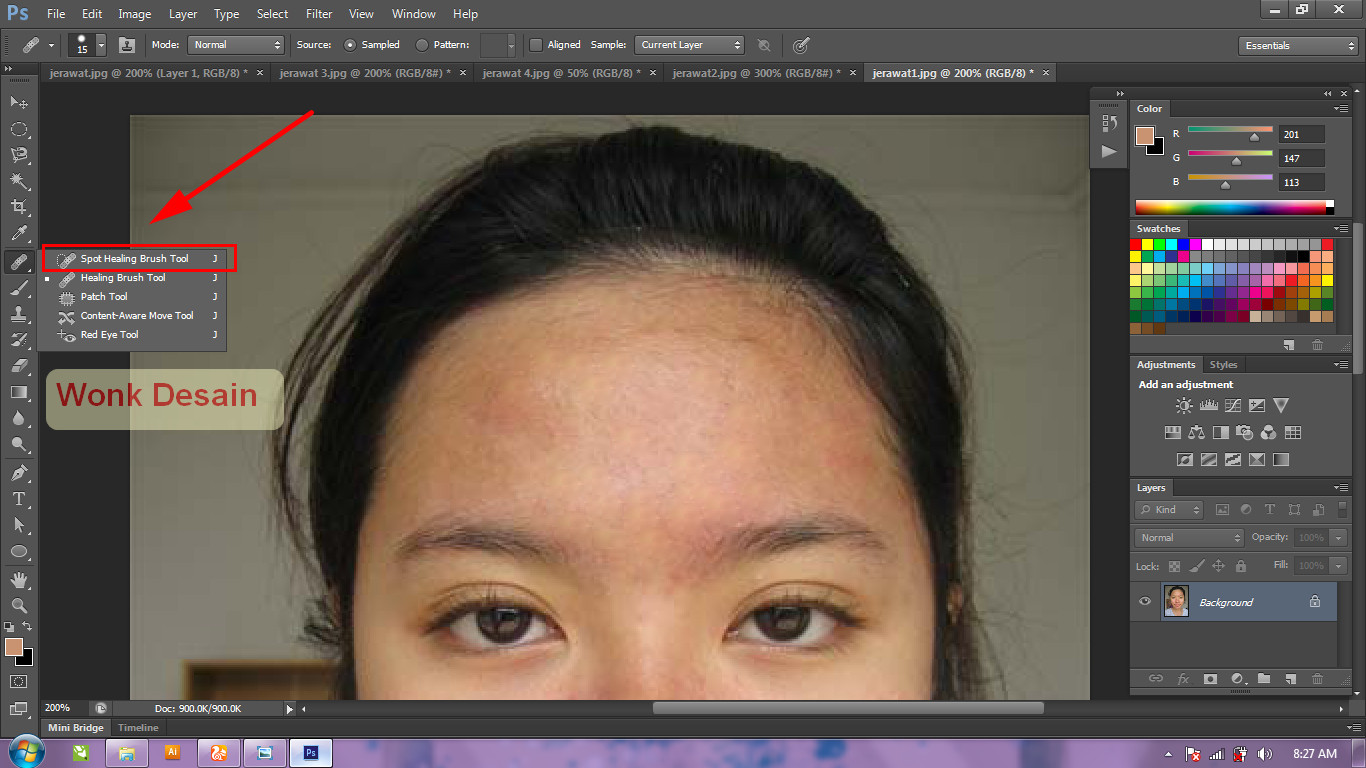Click the delete layer trash icon

pyautogui.click(x=1317, y=678)
